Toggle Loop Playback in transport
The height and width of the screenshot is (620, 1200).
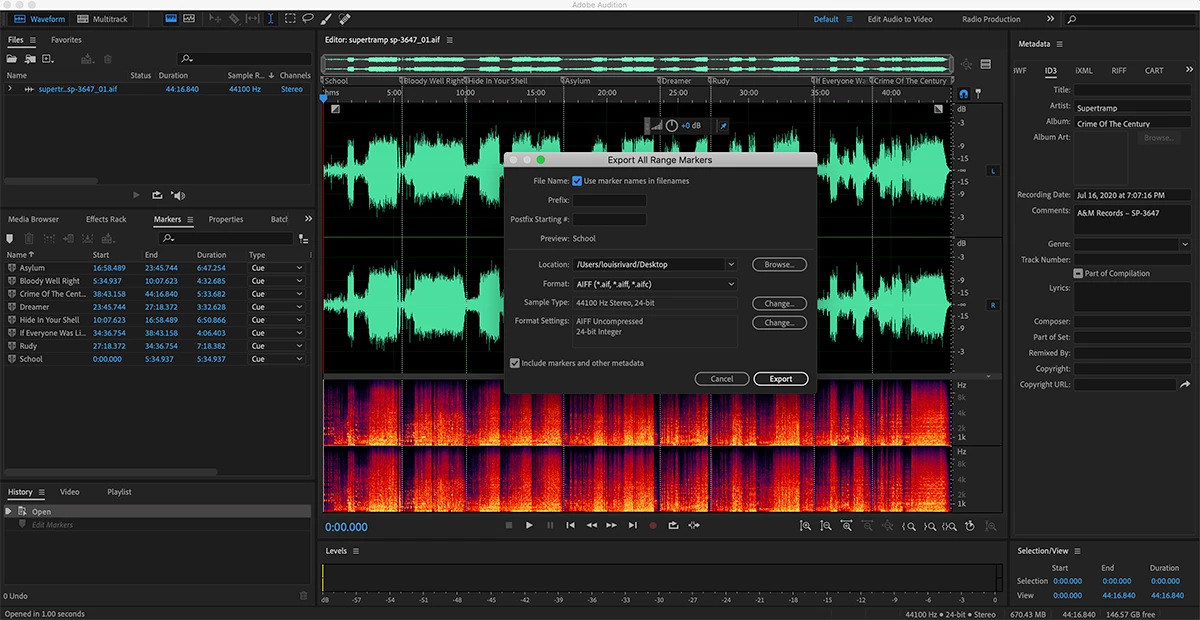674,525
